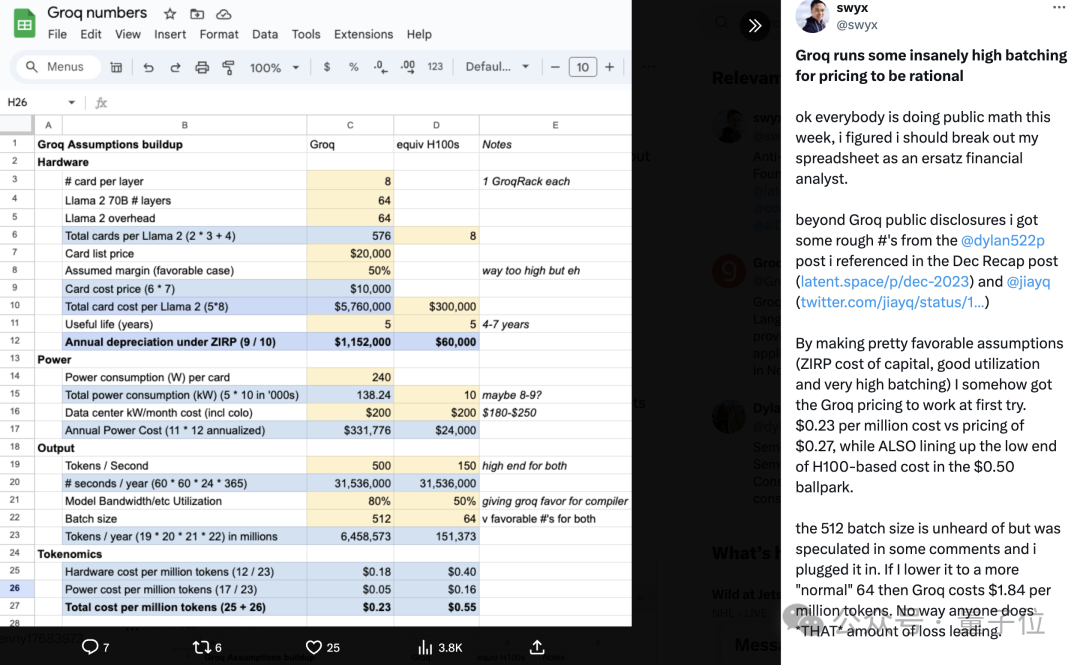Click the undo arrow in Sheets toolbar

click(148, 67)
